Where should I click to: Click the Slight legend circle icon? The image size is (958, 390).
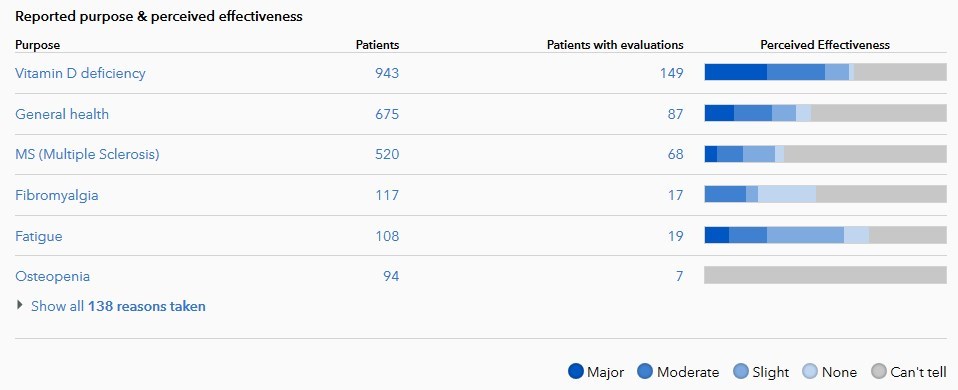tap(741, 371)
